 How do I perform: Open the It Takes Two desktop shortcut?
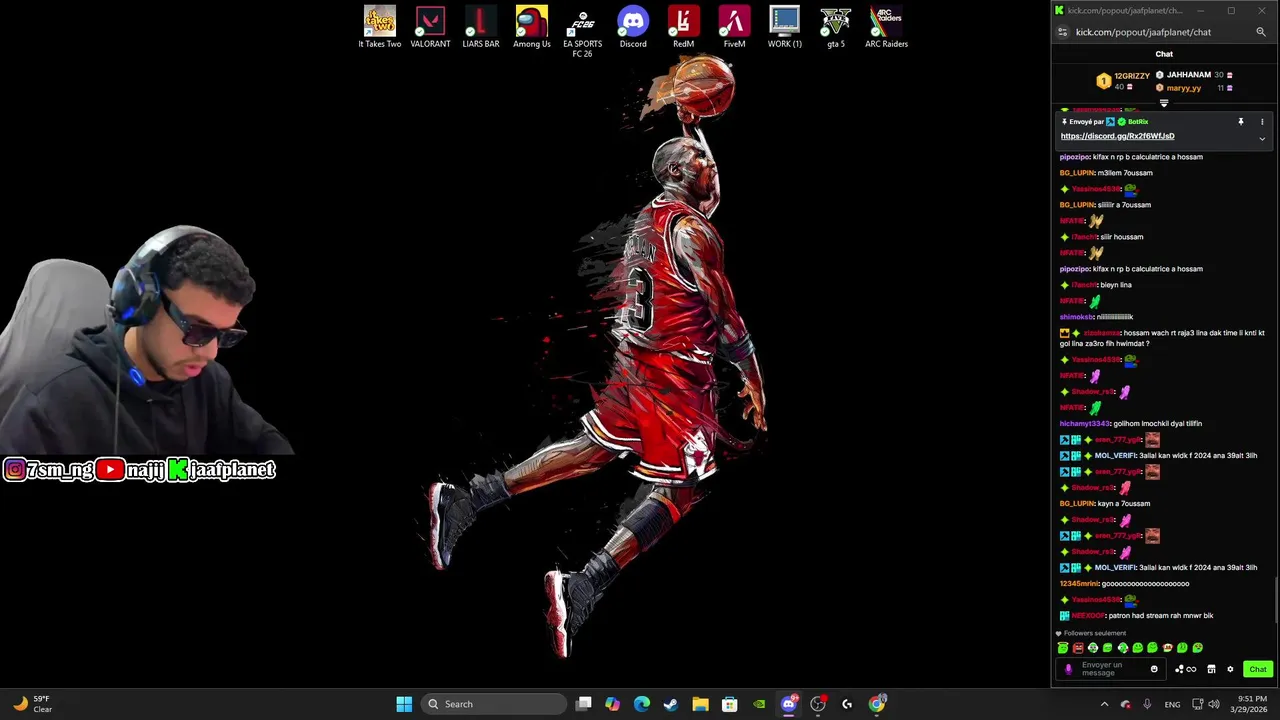pos(380,27)
